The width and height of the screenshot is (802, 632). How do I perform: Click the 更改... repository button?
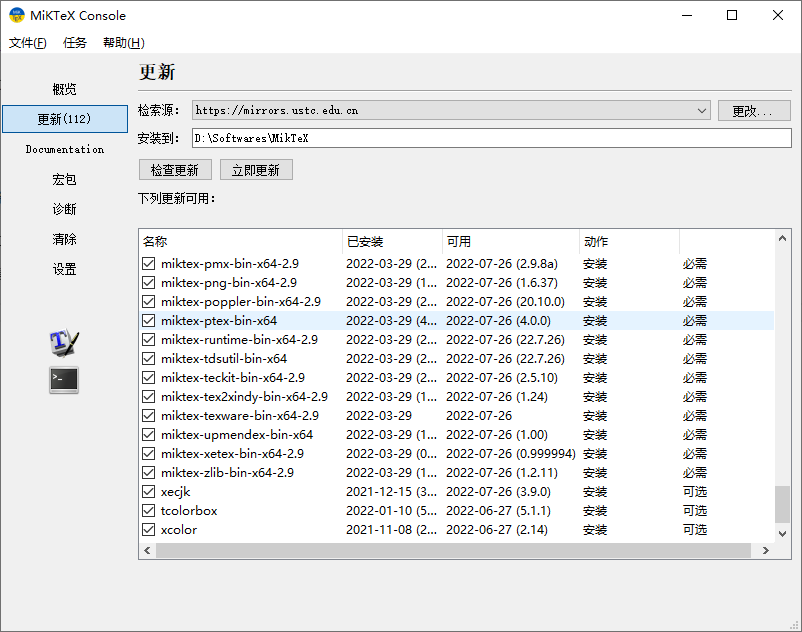coord(754,110)
